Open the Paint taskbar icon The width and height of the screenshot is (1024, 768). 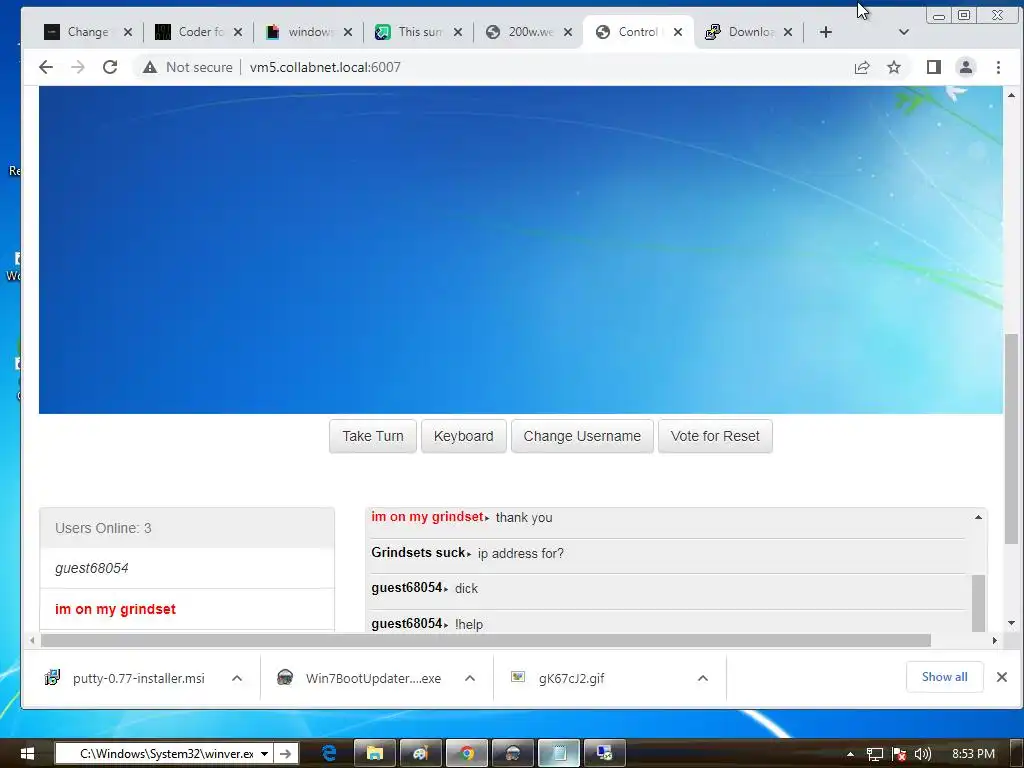420,754
